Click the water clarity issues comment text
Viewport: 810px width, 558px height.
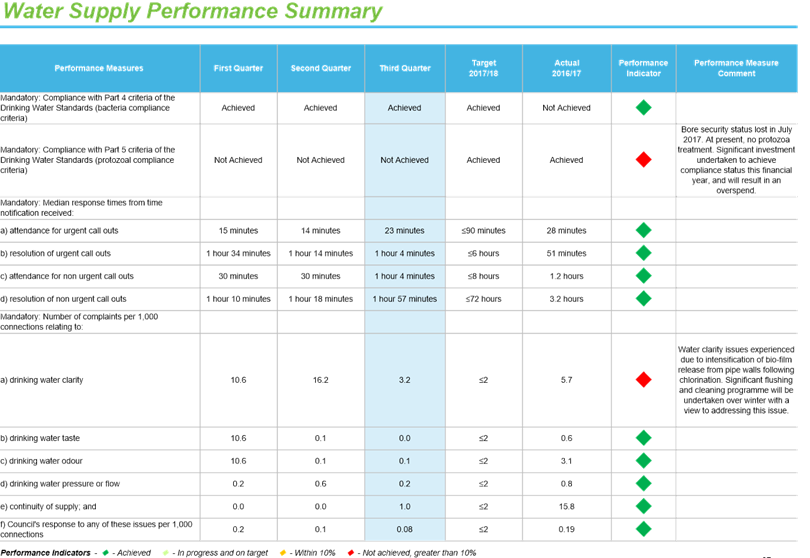click(736, 380)
